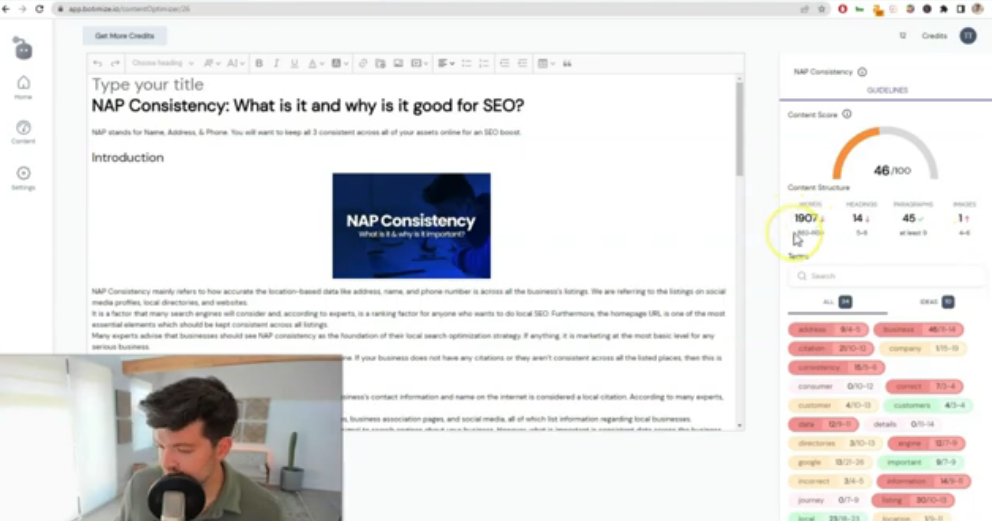The height and width of the screenshot is (521, 992).
Task: Click info icon next to NAP Consistency
Action: (862, 72)
